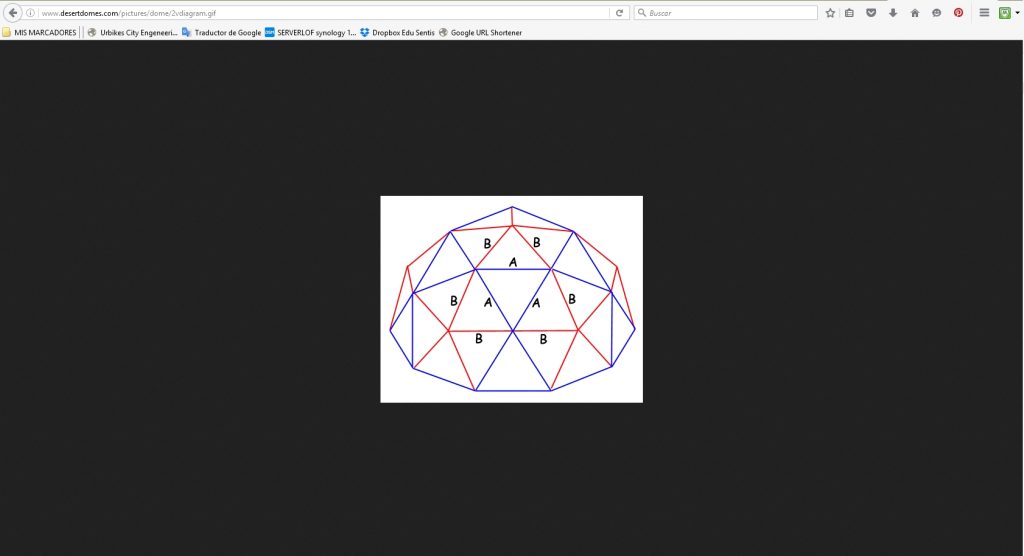Click the browser back arrow button
This screenshot has height=556, width=1024.
coord(14,13)
